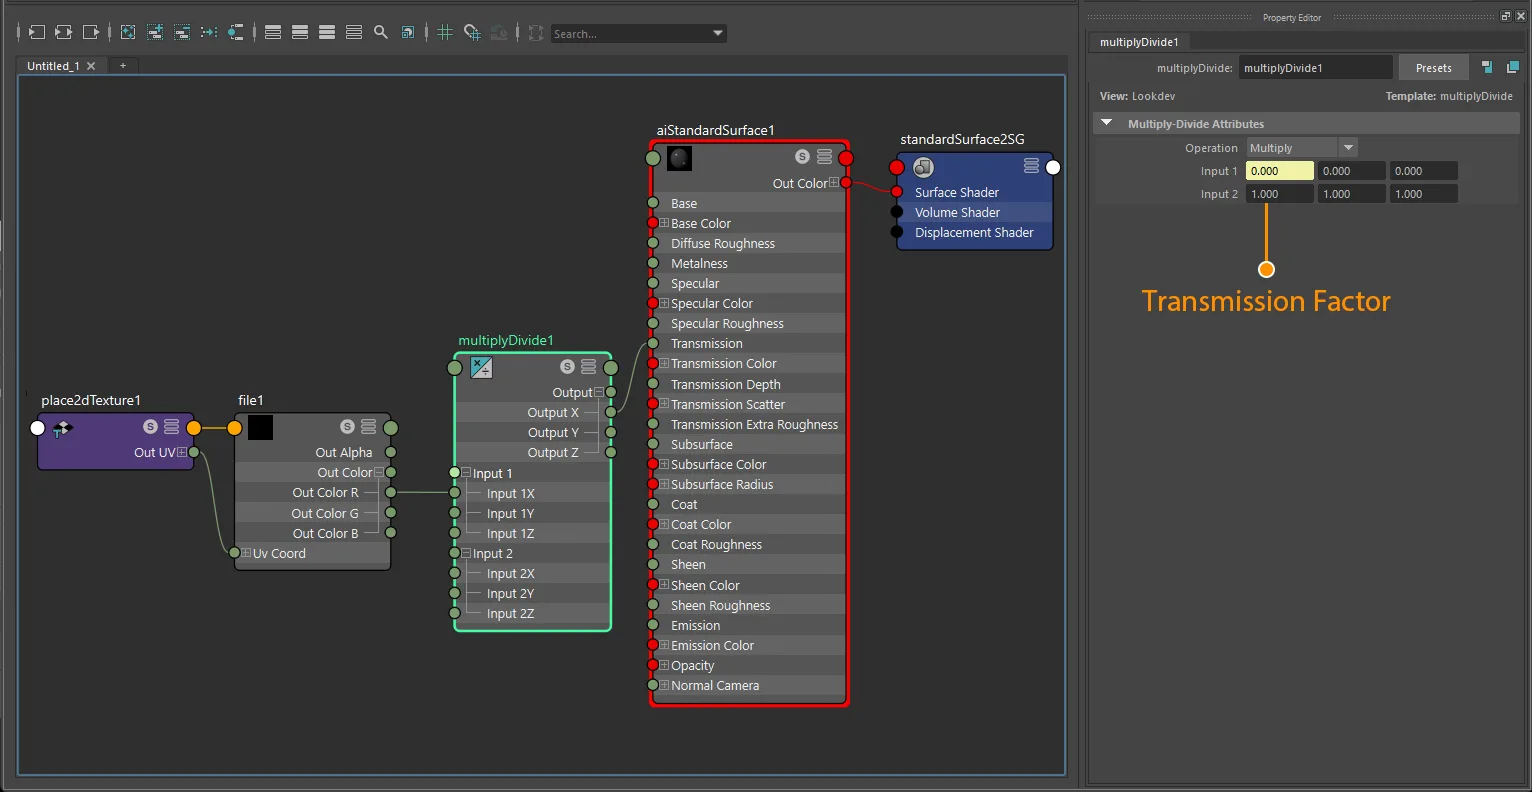Click the file1 black texture swatch
This screenshot has height=792, width=1532.
260,427
